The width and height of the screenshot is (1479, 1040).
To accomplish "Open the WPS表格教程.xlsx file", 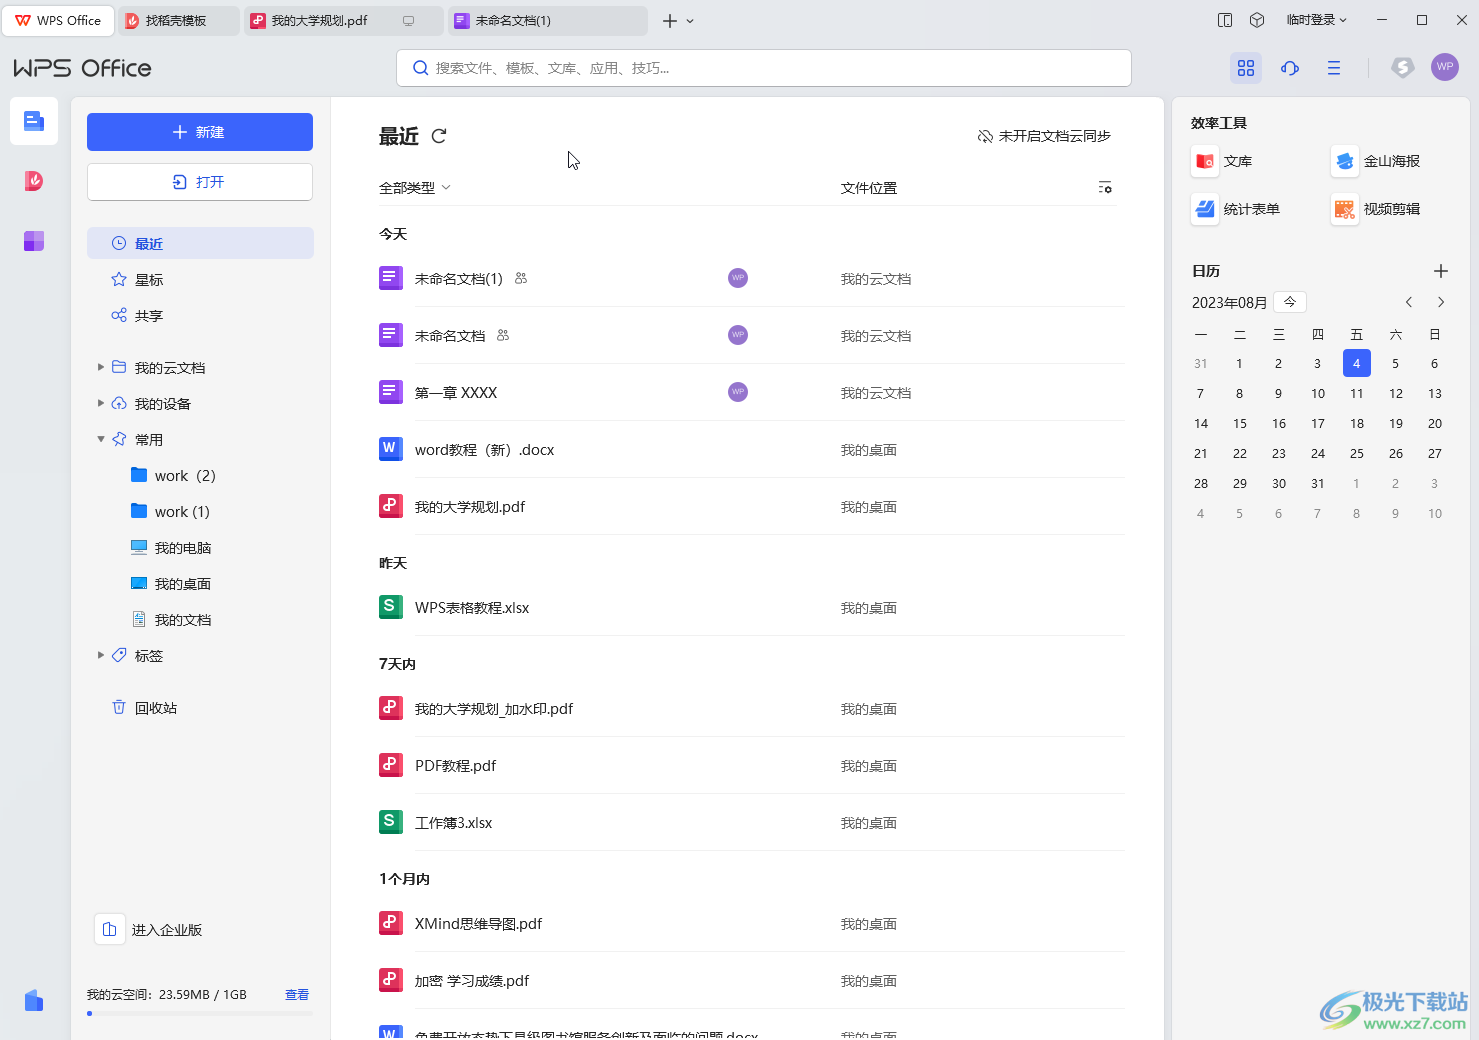I will [751, 608].
